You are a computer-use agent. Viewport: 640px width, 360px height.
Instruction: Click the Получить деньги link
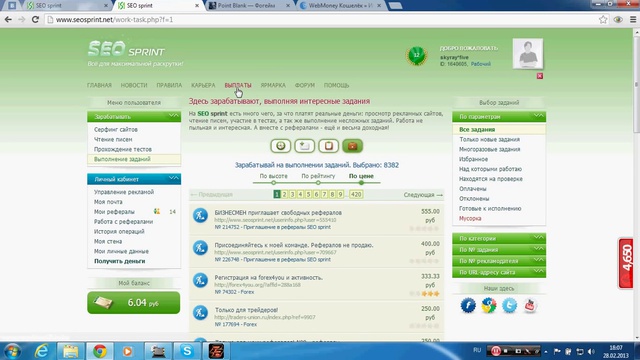[x=120, y=261]
